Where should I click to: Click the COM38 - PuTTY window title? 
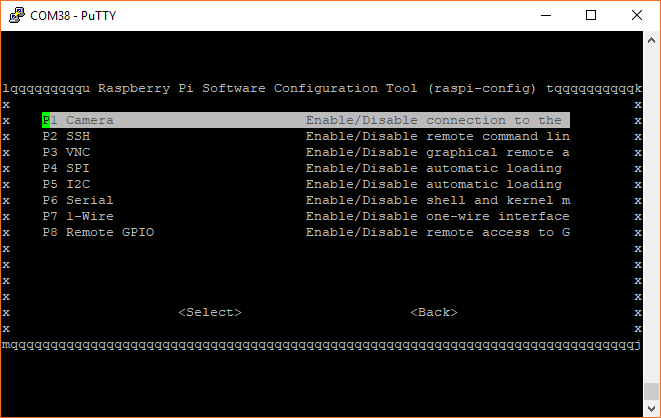point(73,16)
